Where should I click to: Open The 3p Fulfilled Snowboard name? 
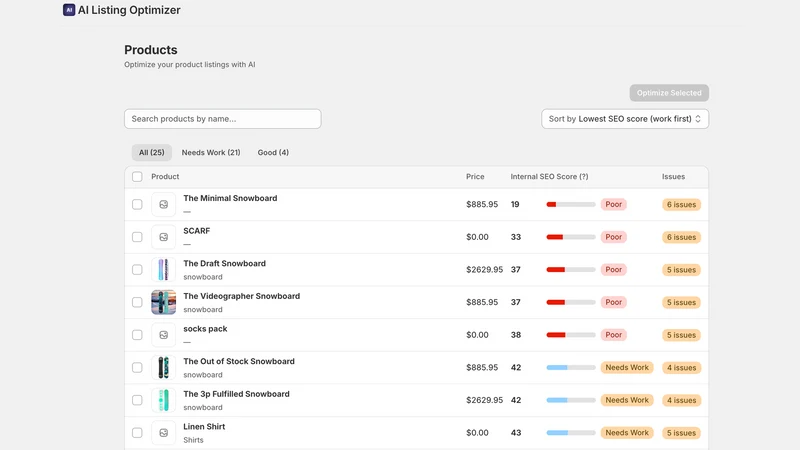[x=236, y=394]
